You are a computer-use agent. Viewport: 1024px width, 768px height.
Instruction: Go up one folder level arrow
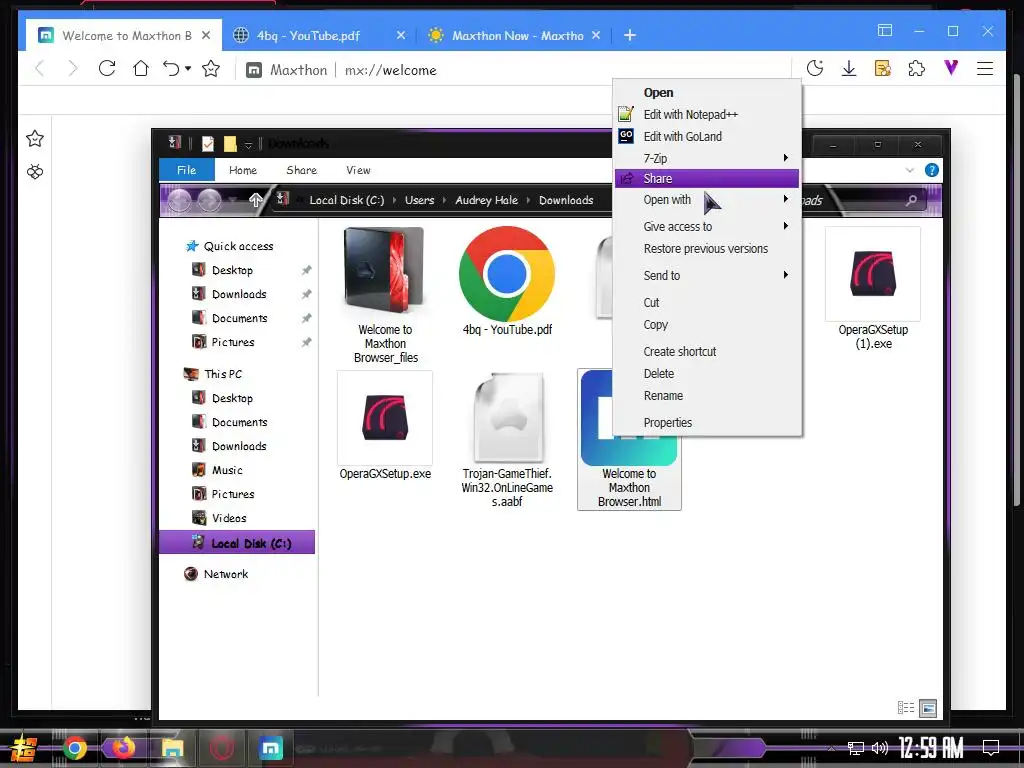click(x=255, y=200)
